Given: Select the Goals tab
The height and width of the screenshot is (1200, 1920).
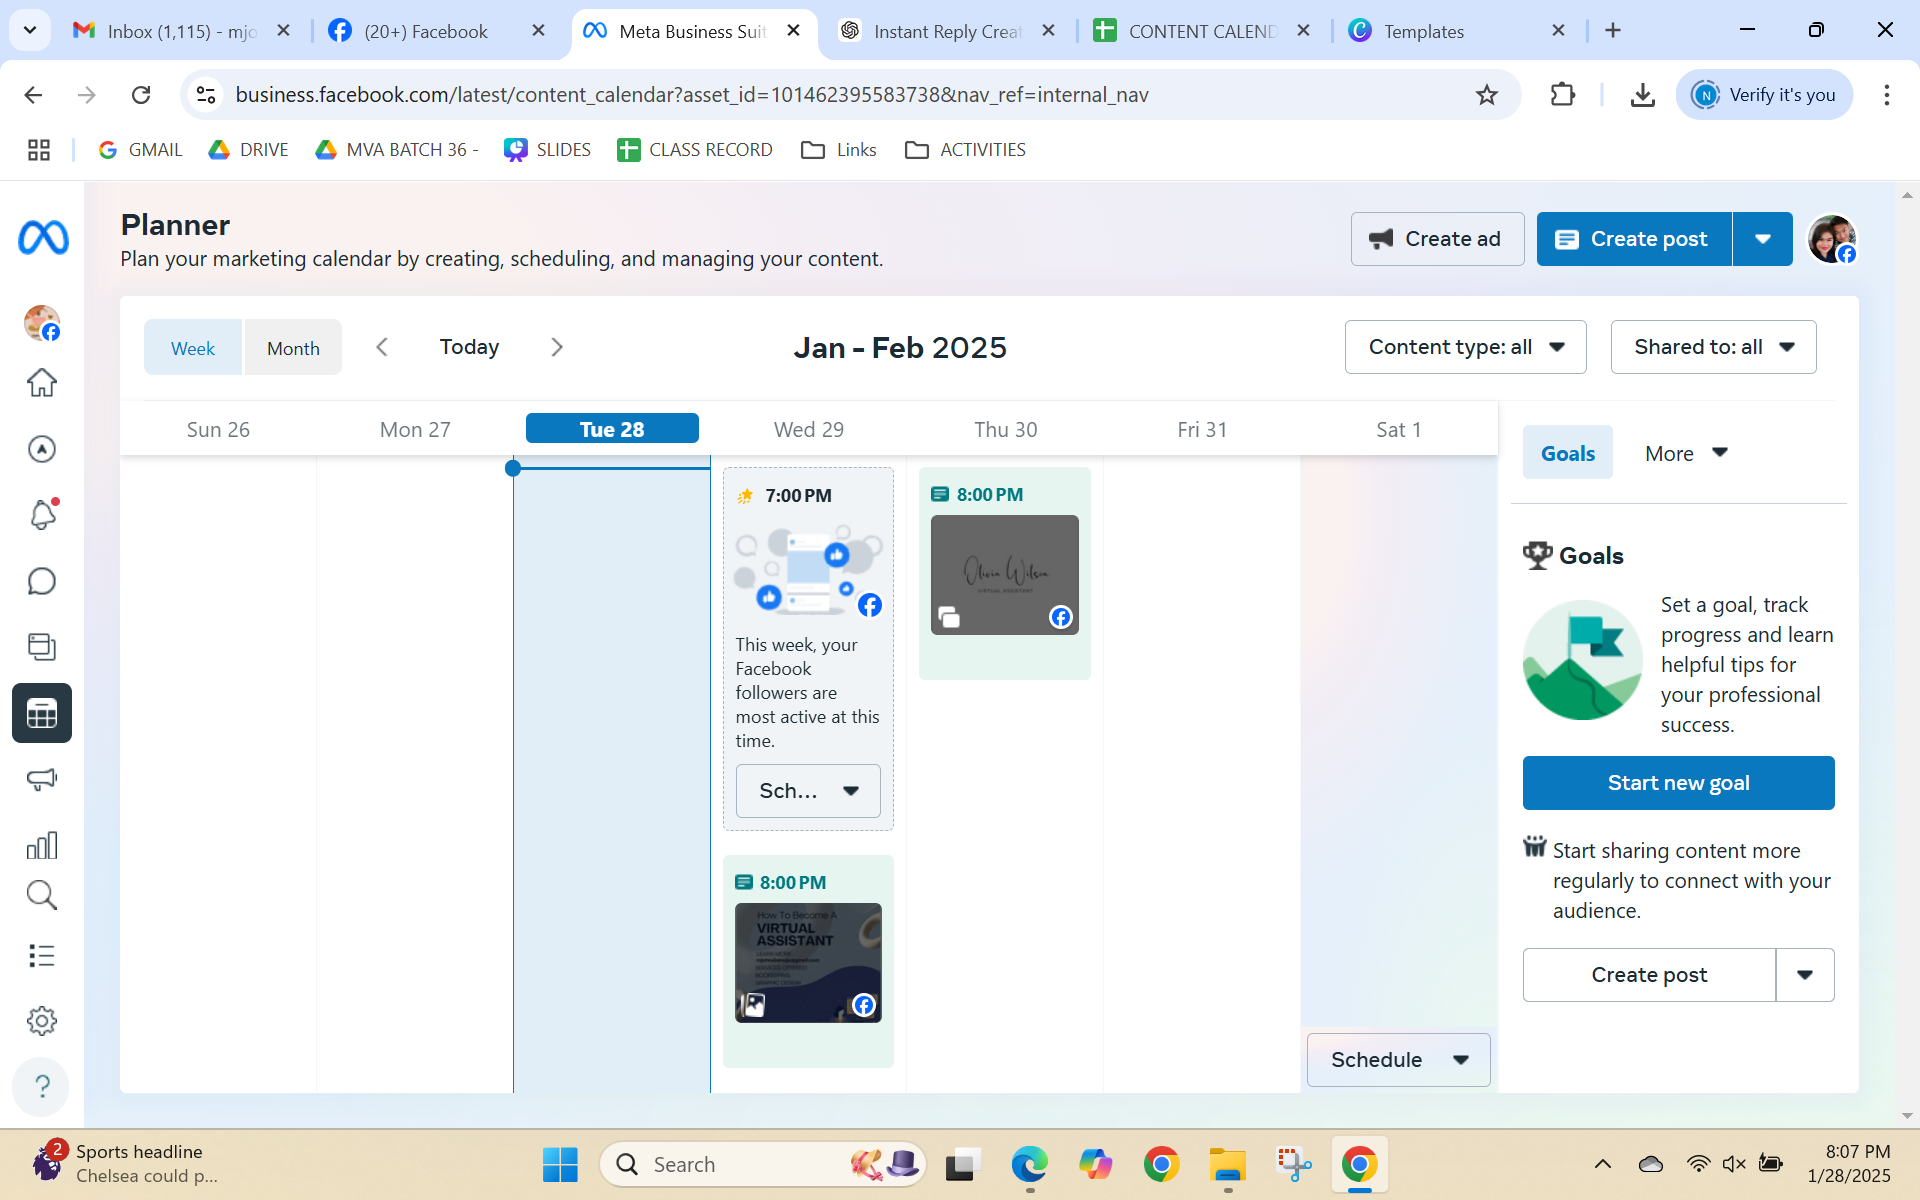Looking at the screenshot, I should pyautogui.click(x=1567, y=453).
